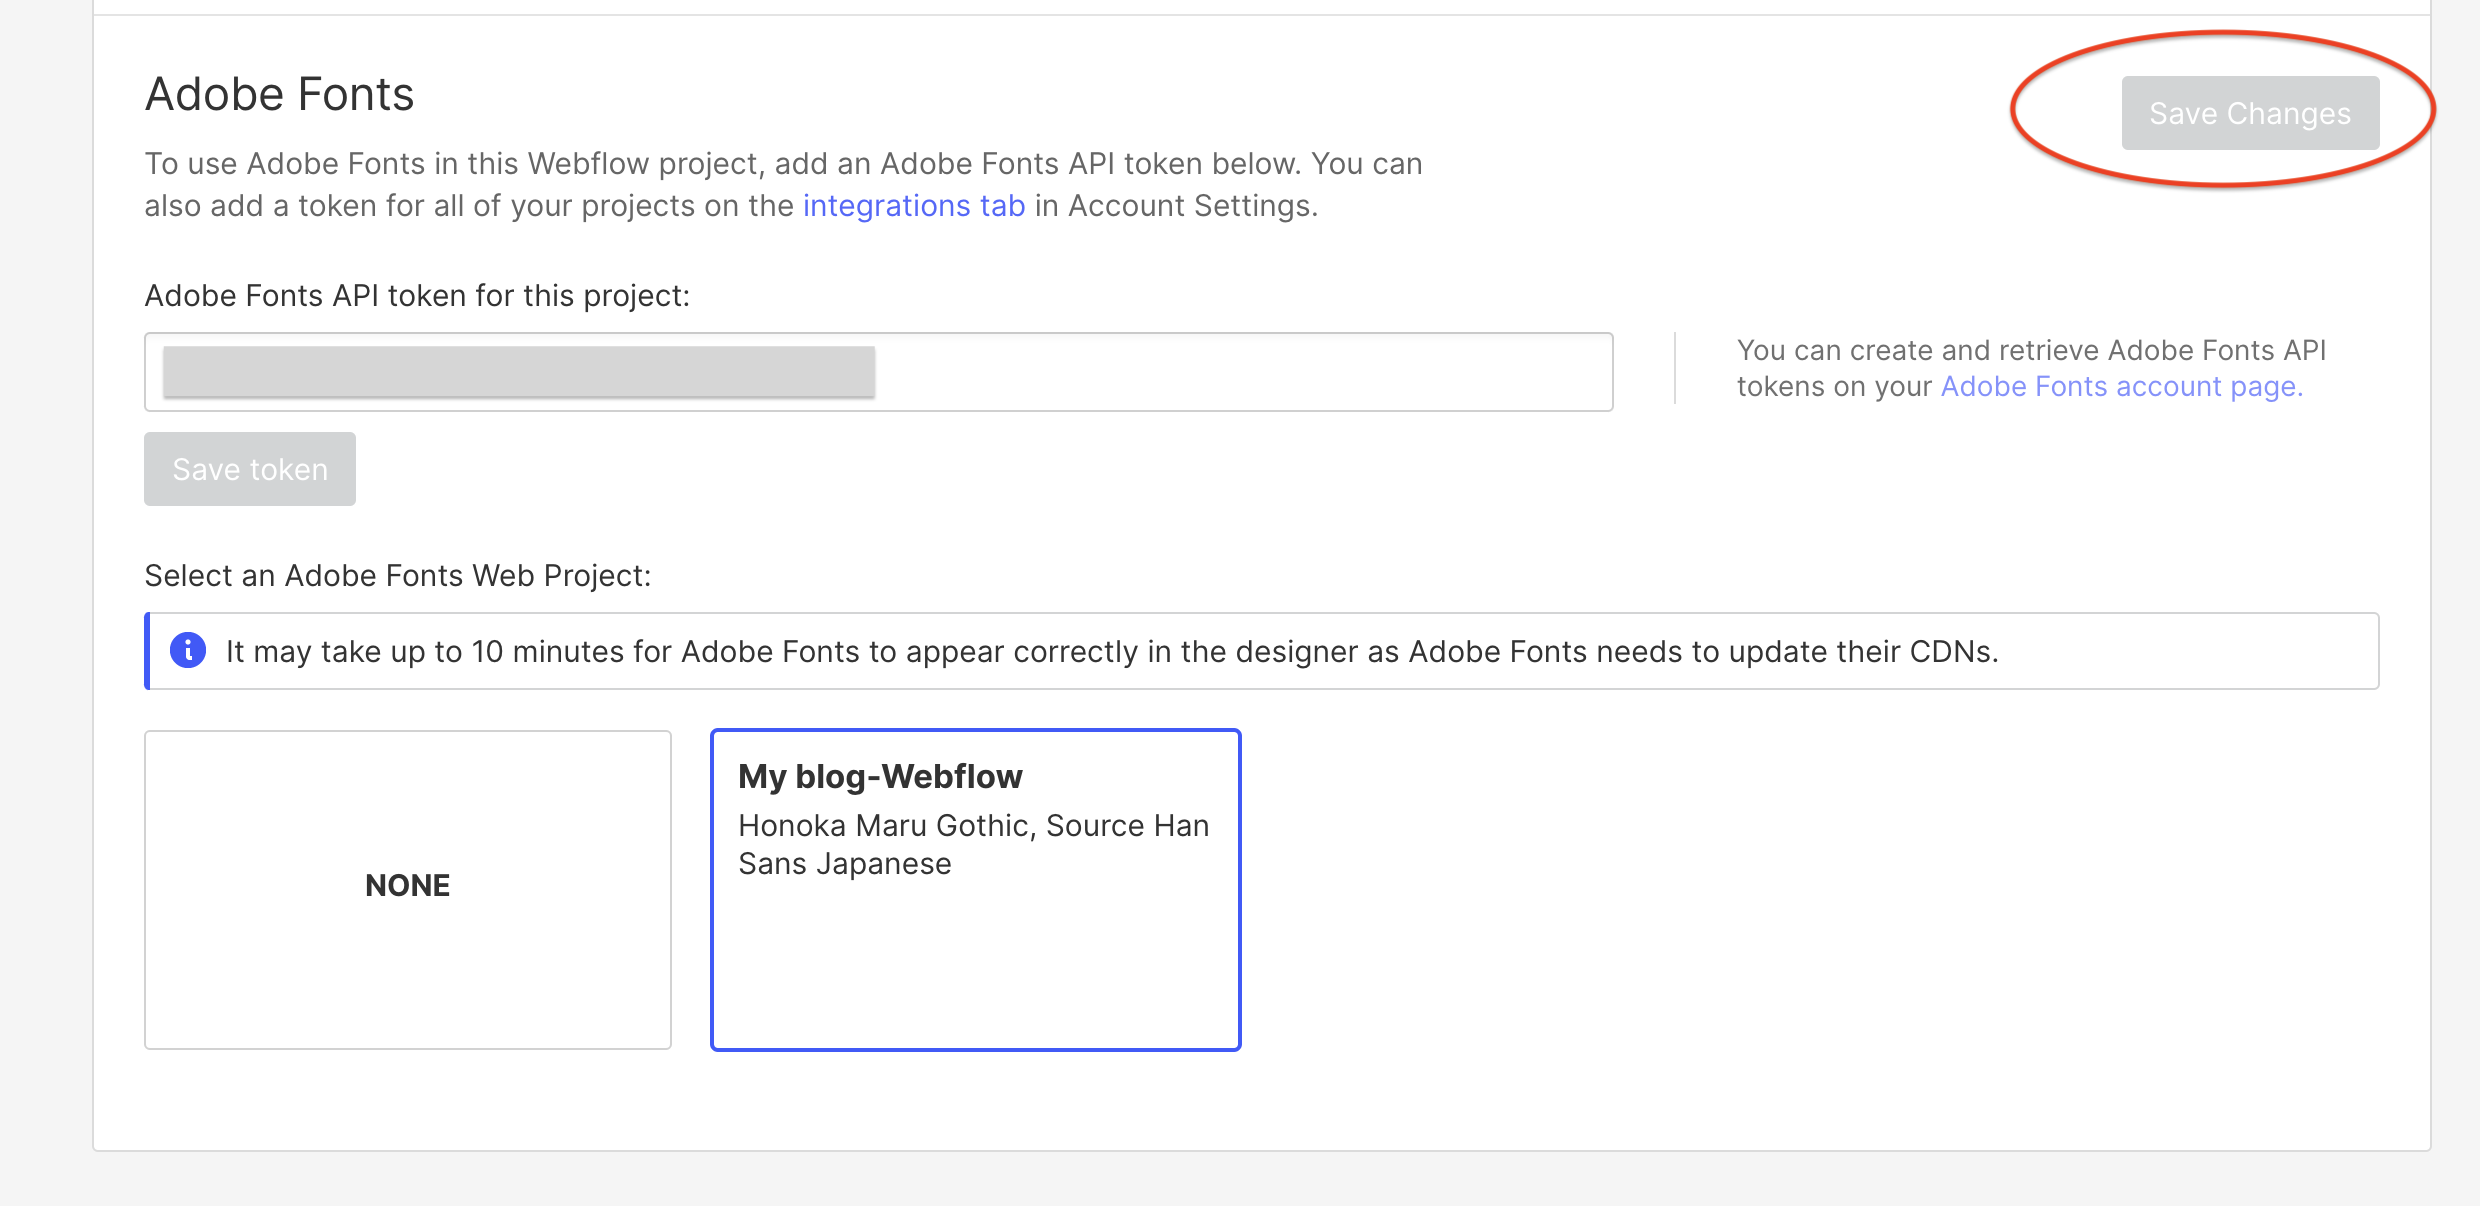Open the integrations tab link
Image resolution: width=2480 pixels, height=1206 pixels.
click(x=913, y=206)
